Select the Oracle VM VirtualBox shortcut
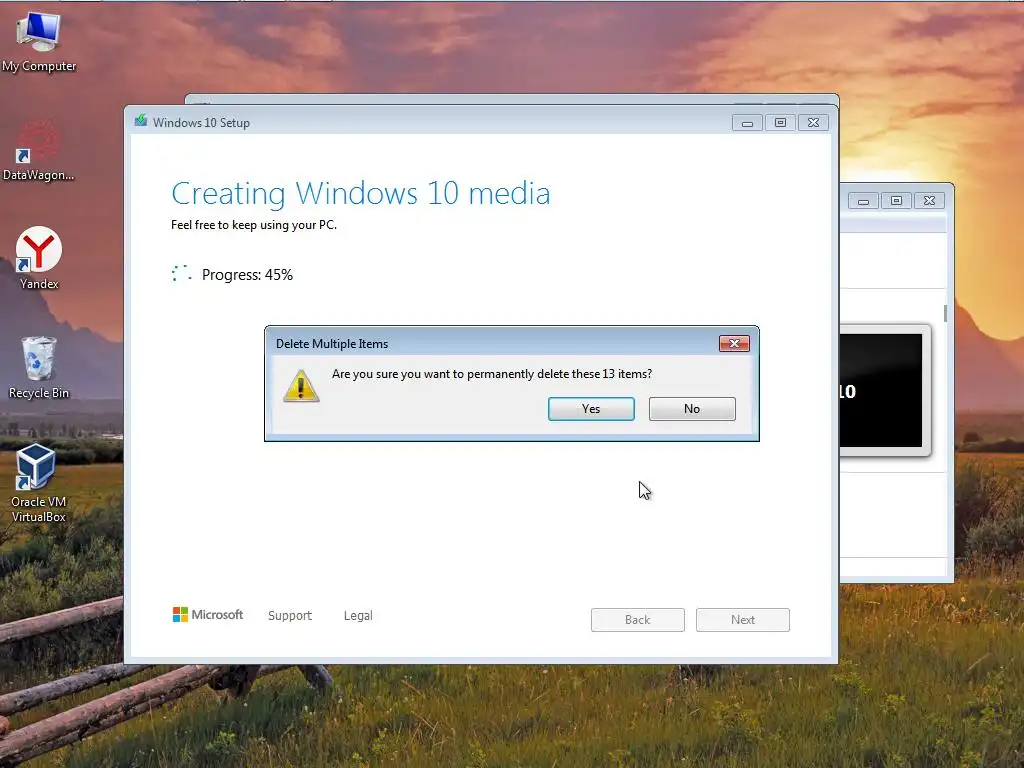The width and height of the screenshot is (1024, 768). [x=39, y=483]
